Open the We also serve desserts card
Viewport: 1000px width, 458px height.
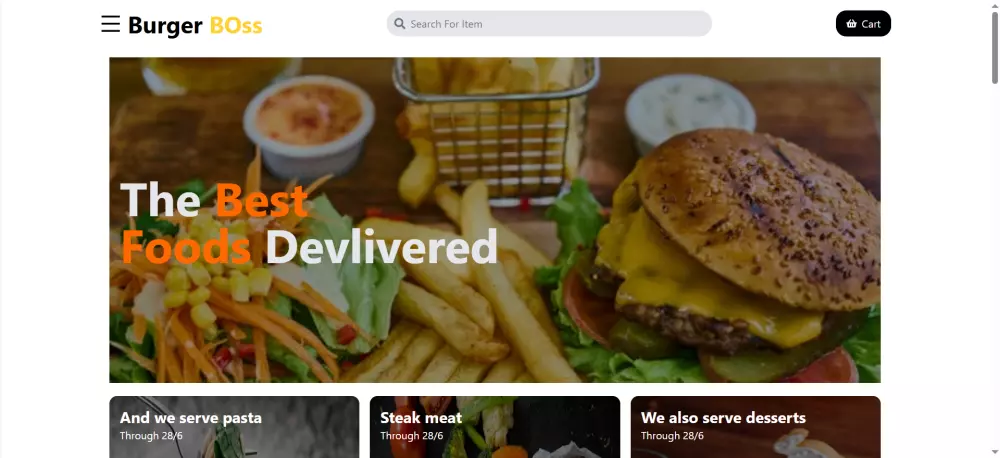pos(756,427)
